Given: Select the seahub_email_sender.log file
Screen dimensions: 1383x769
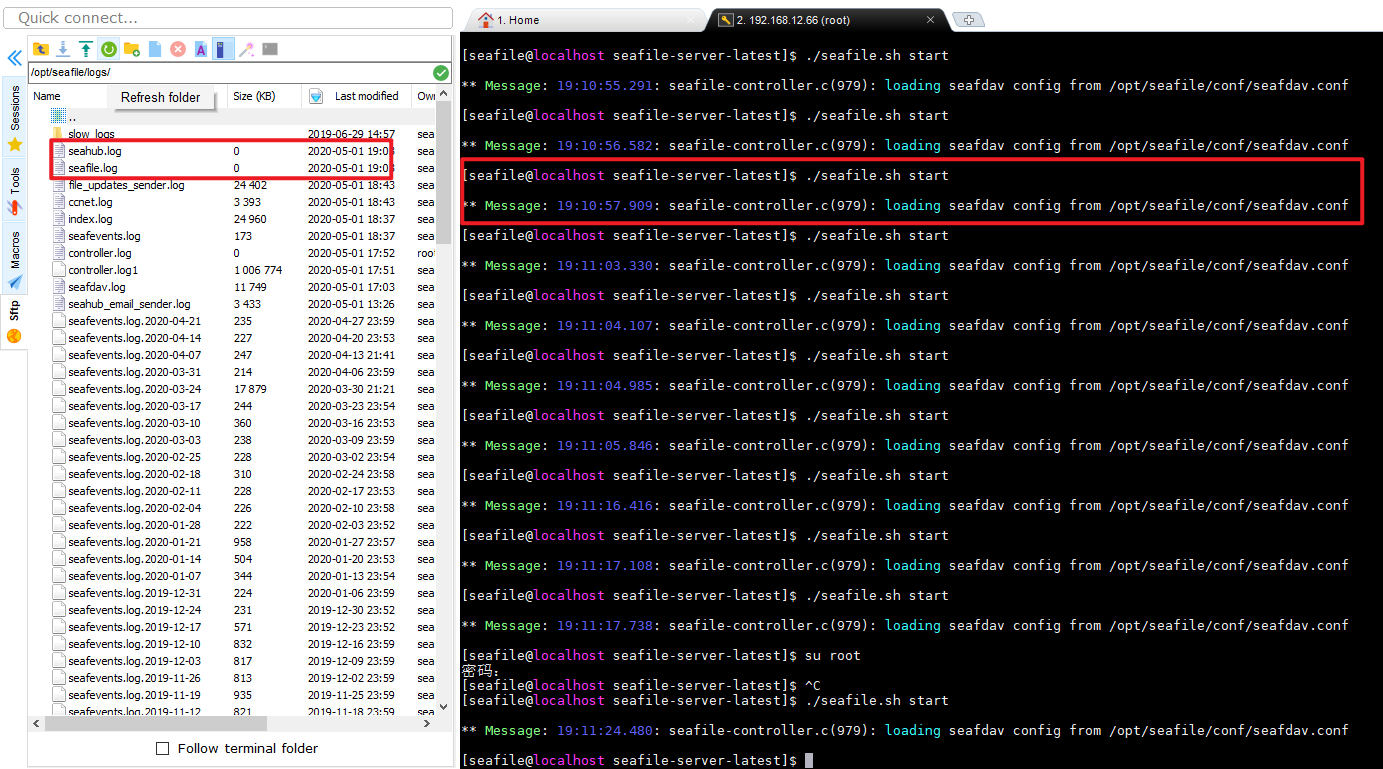Looking at the screenshot, I should [x=129, y=304].
